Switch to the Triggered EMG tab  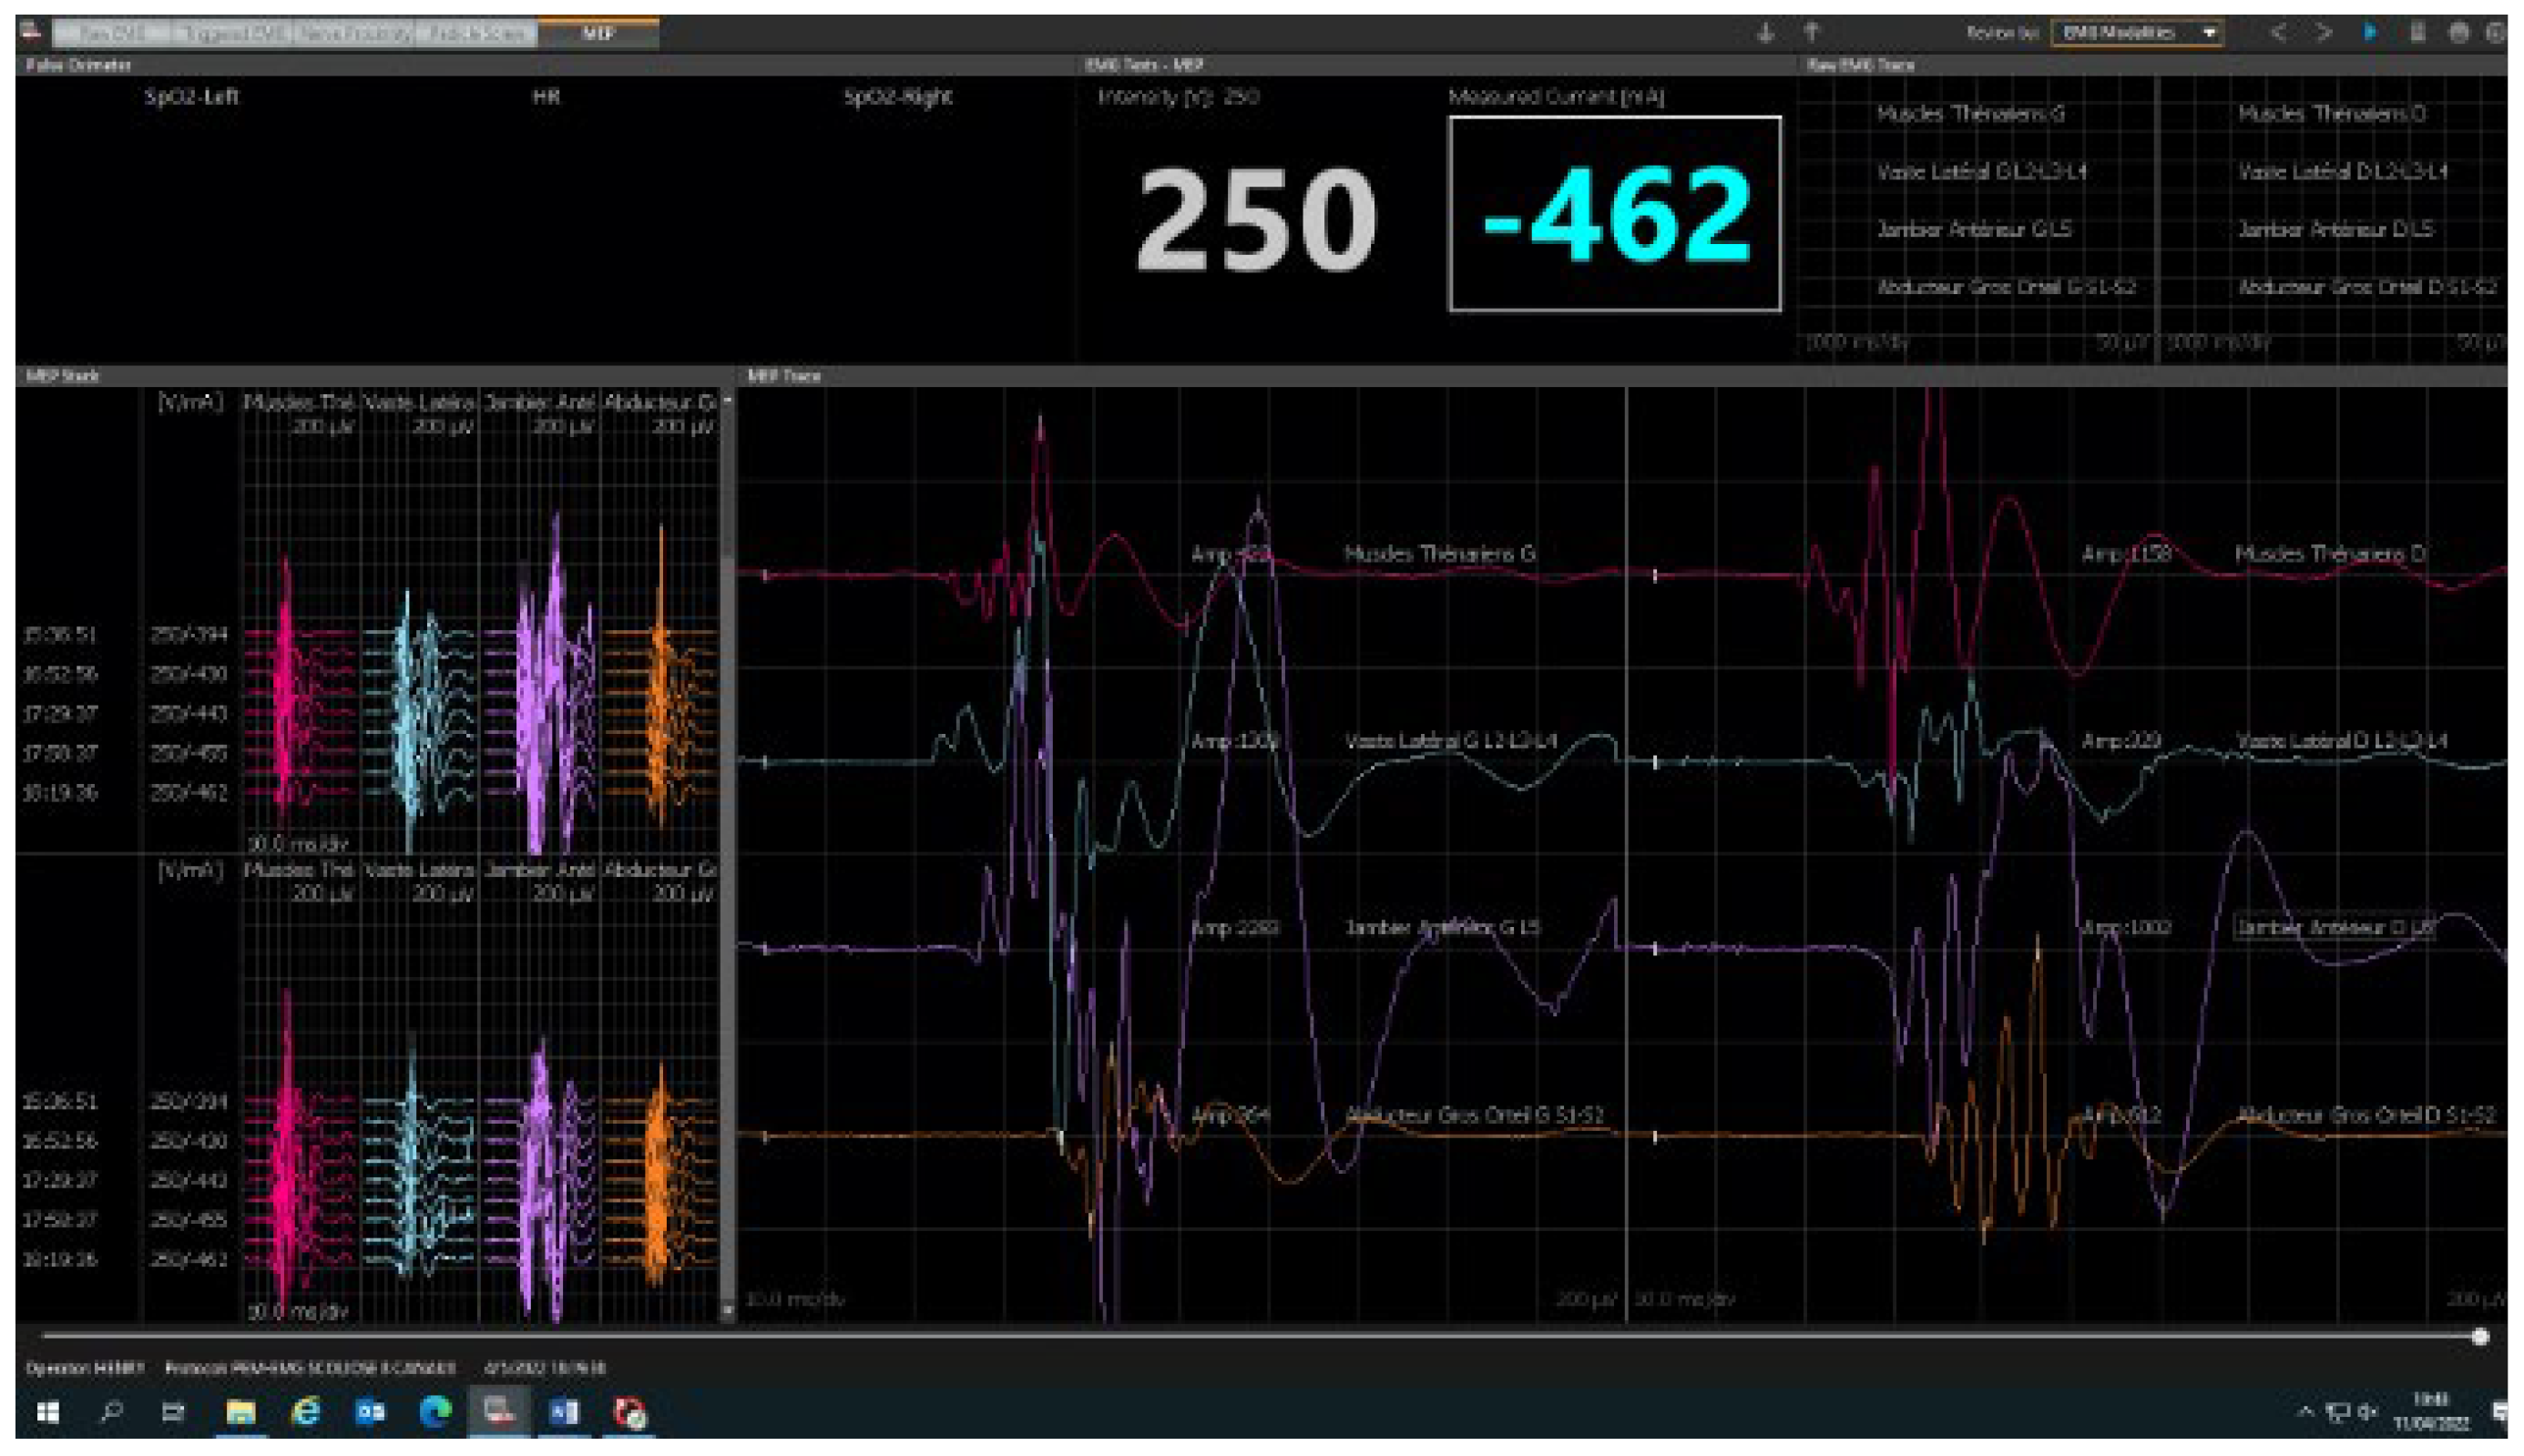[233, 33]
